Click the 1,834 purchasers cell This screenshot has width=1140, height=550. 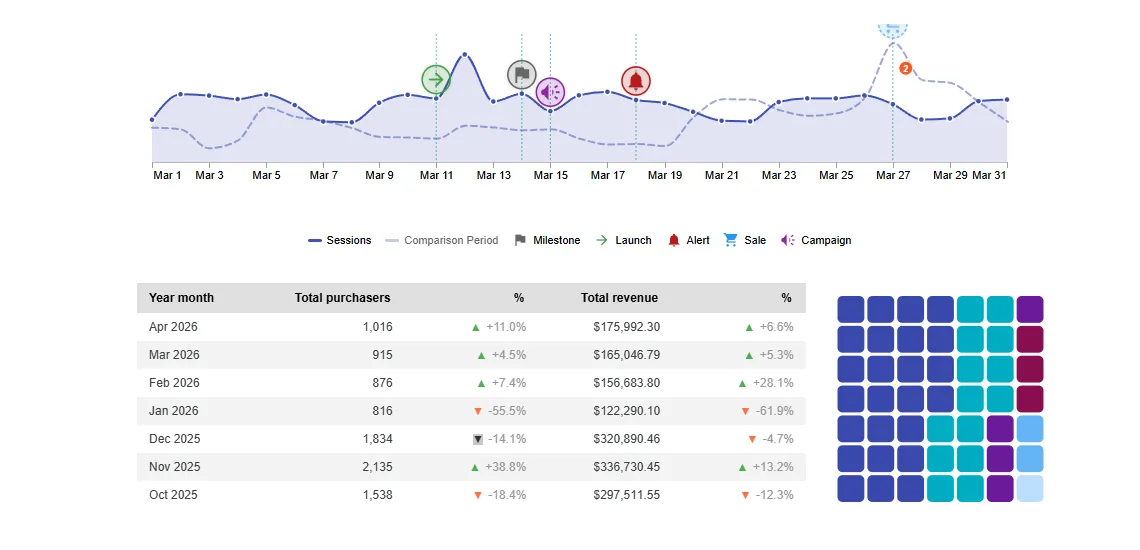pyautogui.click(x=377, y=439)
